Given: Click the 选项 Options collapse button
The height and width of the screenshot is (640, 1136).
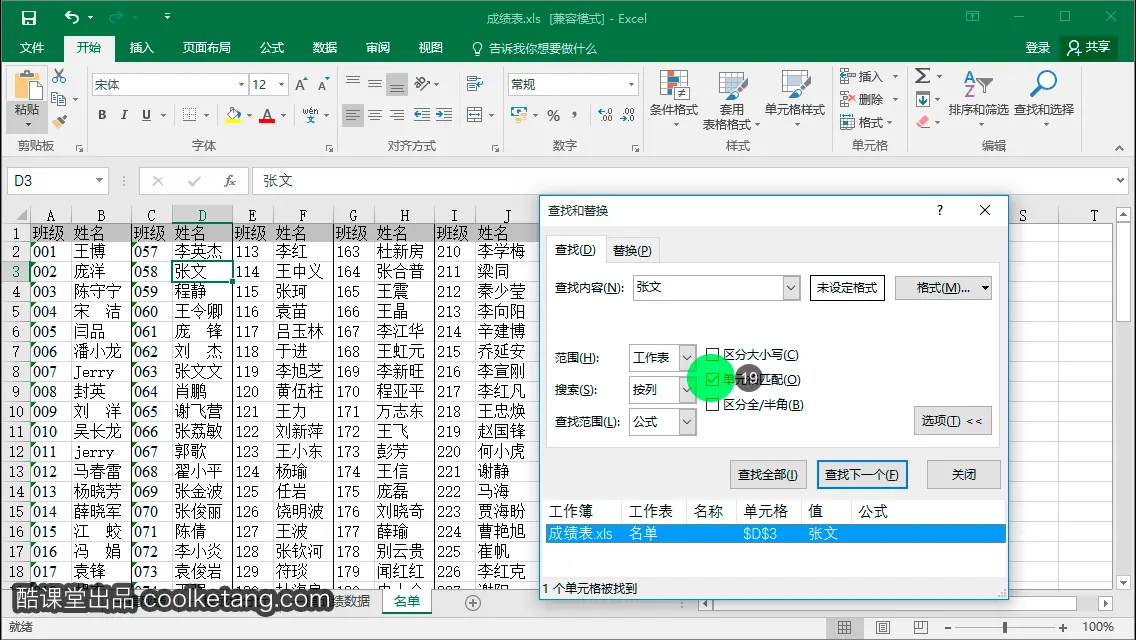Looking at the screenshot, I should tap(952, 421).
